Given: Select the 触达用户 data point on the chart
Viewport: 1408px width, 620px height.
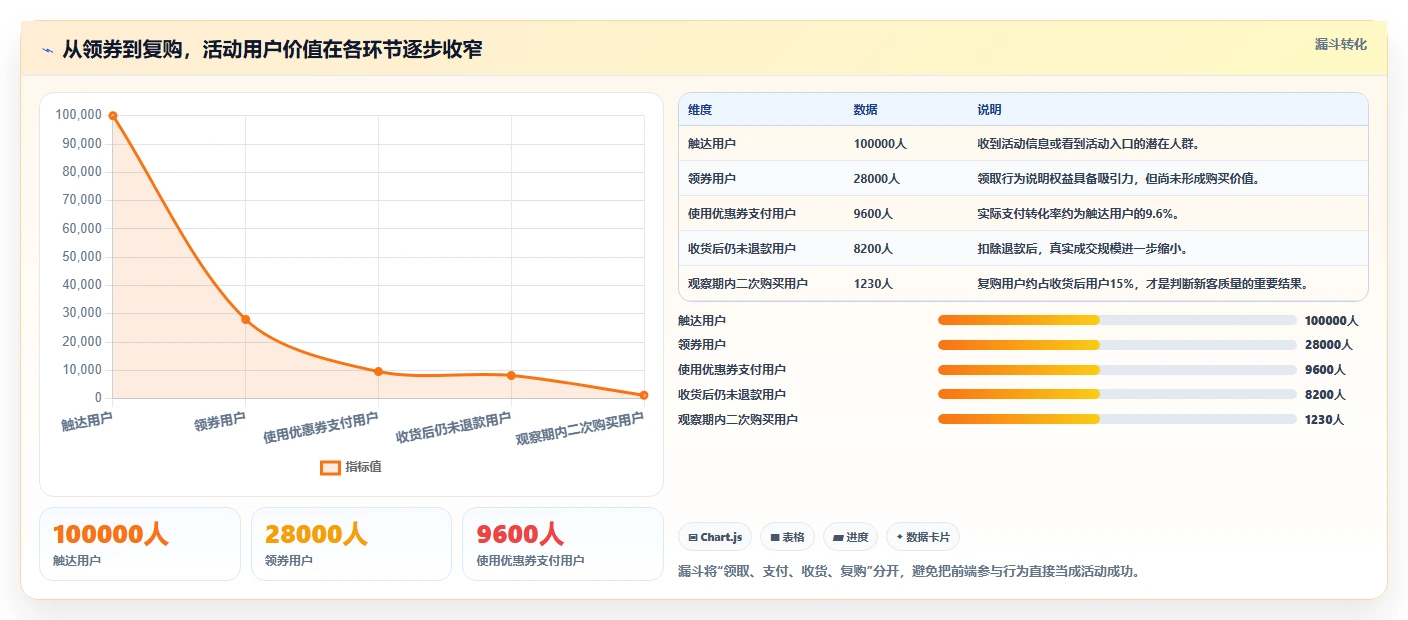Looking at the screenshot, I should (113, 115).
